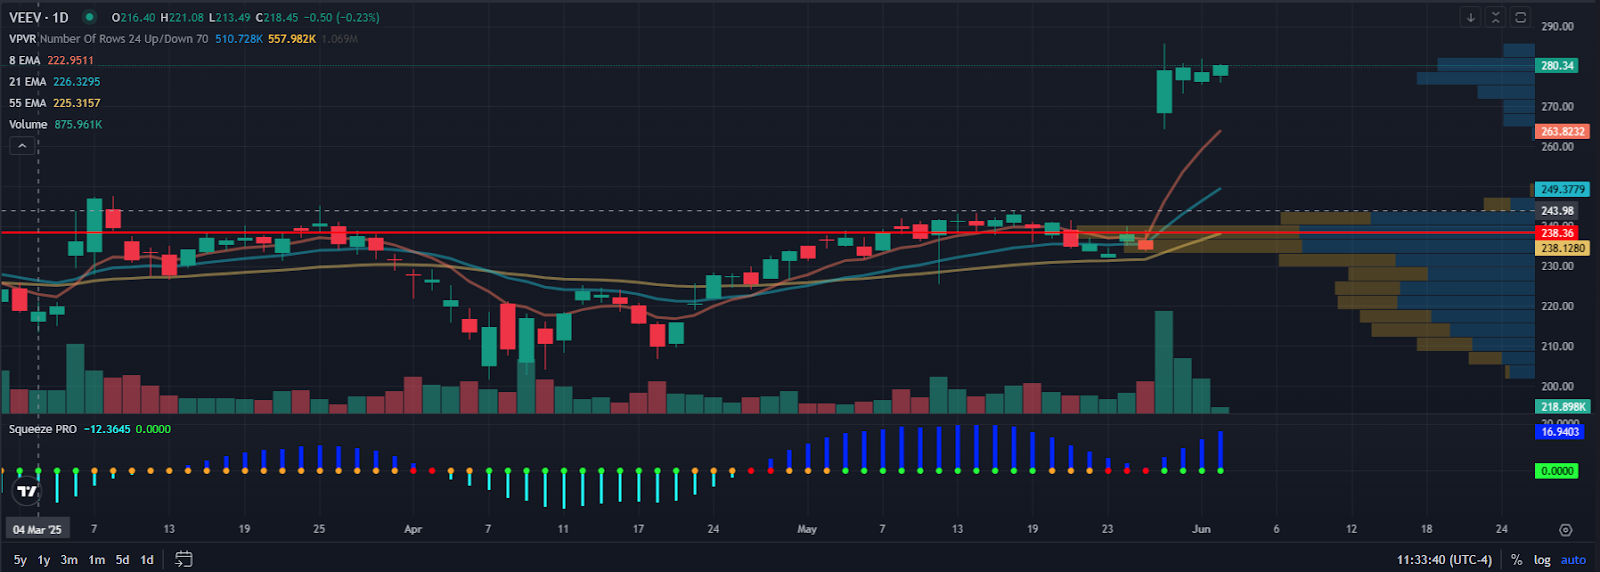The width and height of the screenshot is (1600, 572).
Task: Click the price change -0.50 (-0.23%)
Action: point(340,17)
